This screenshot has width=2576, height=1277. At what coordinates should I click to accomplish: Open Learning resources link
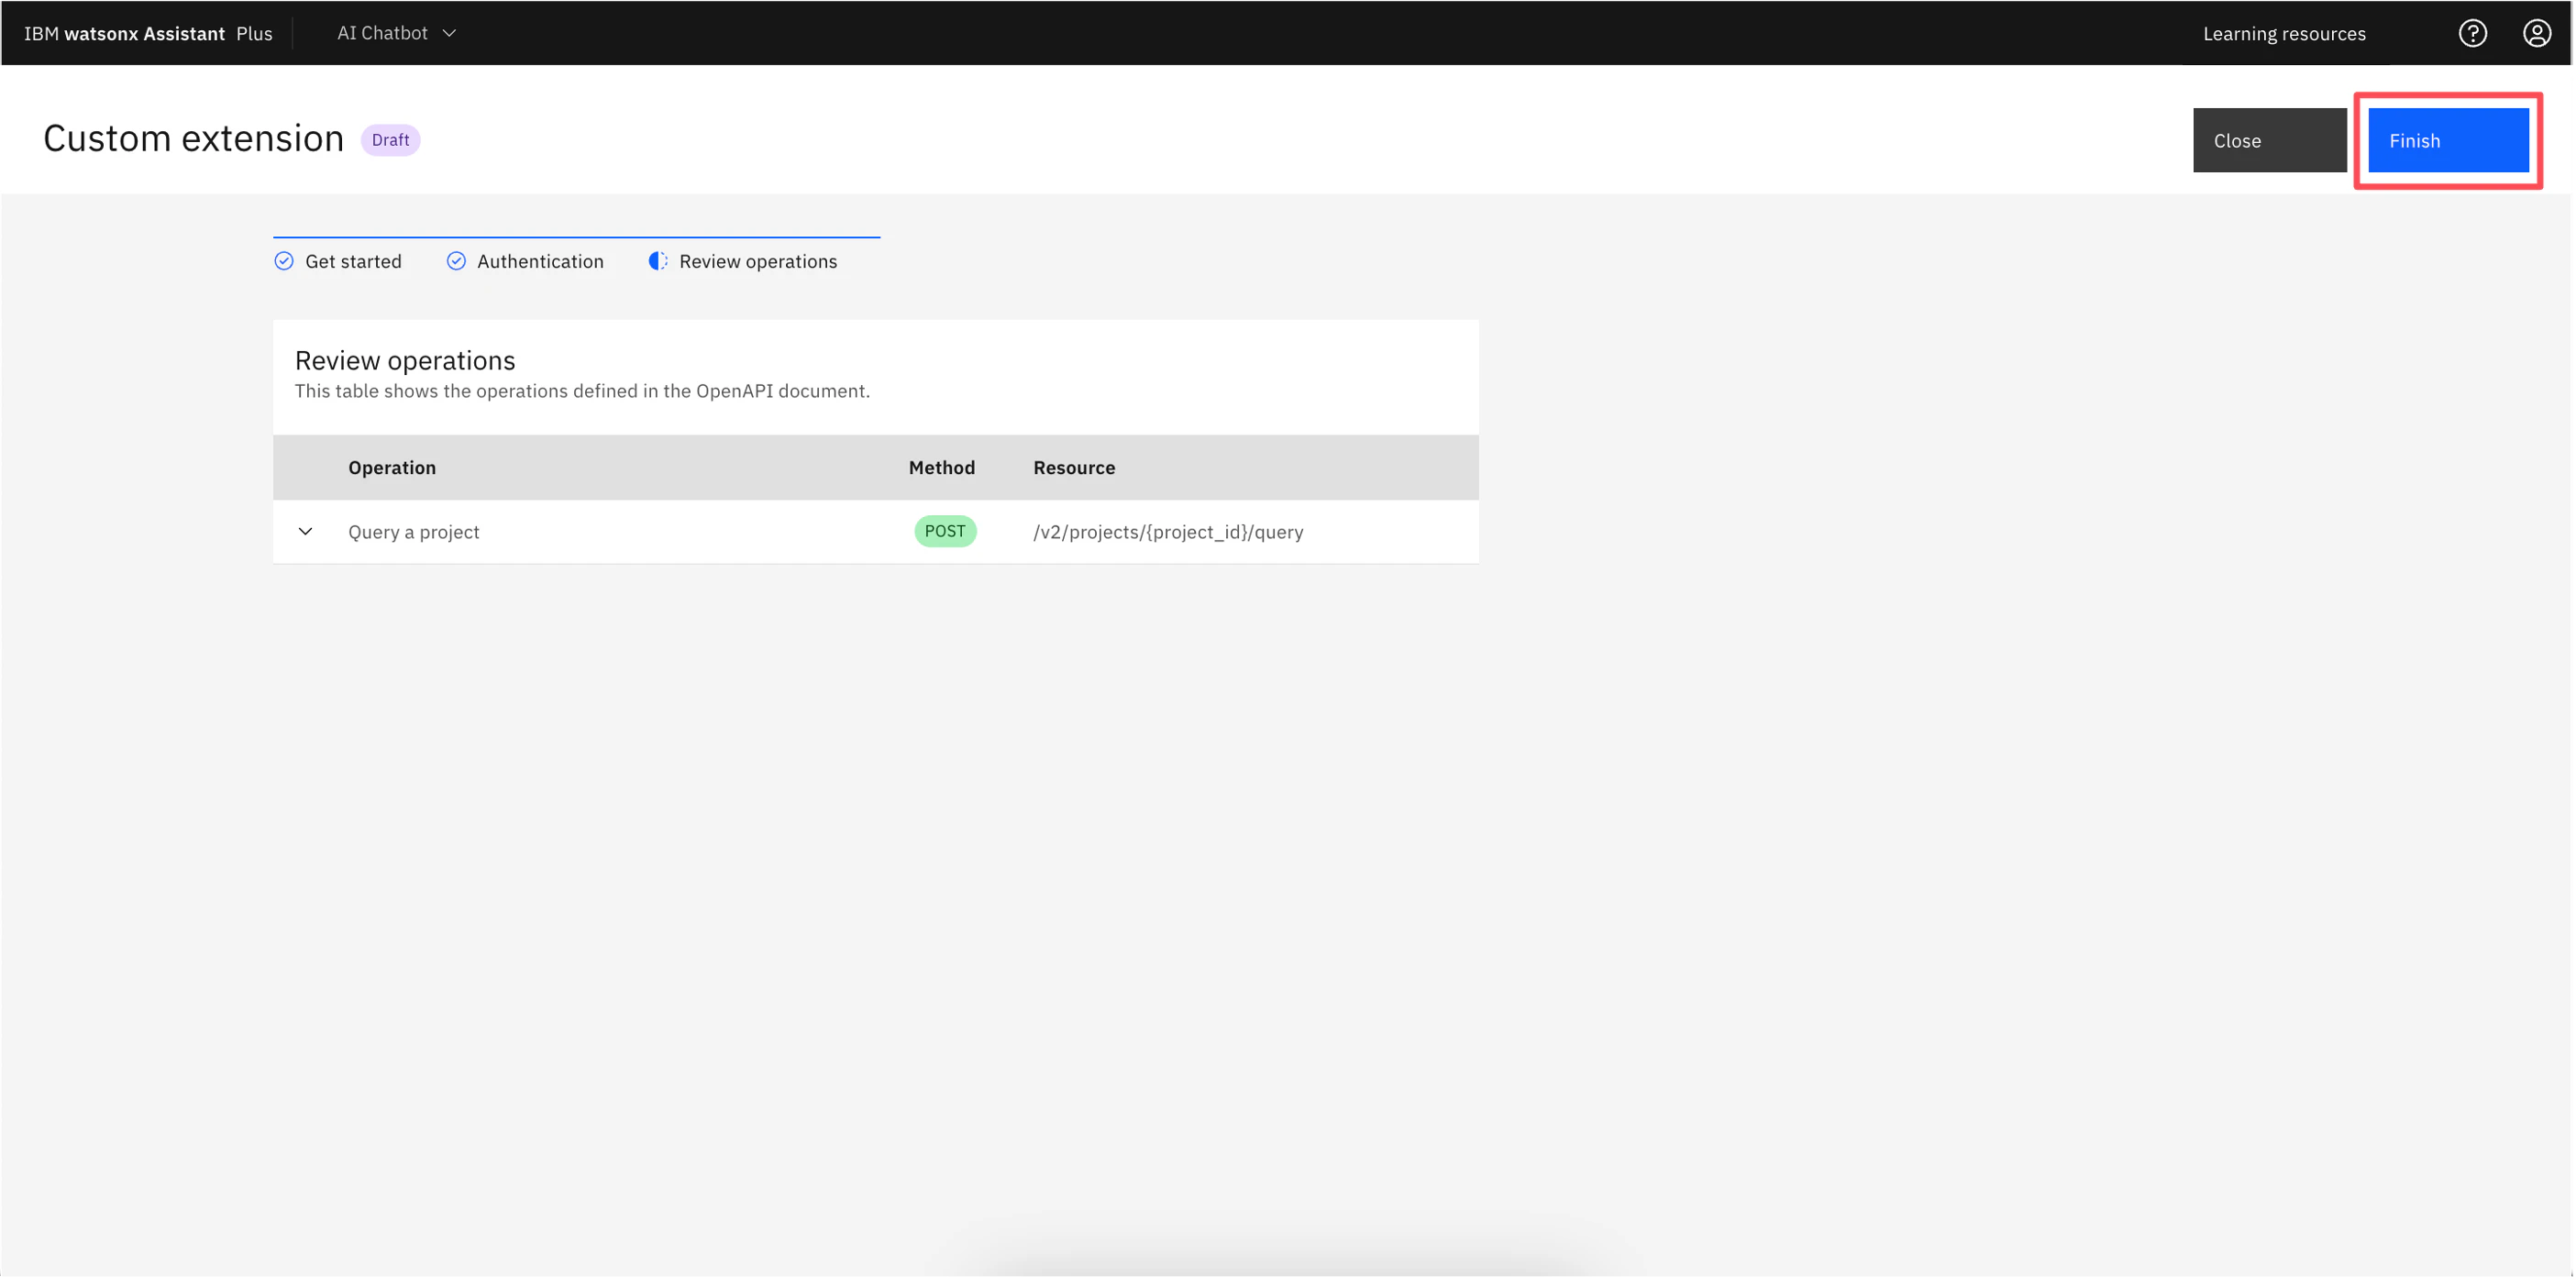click(2284, 34)
